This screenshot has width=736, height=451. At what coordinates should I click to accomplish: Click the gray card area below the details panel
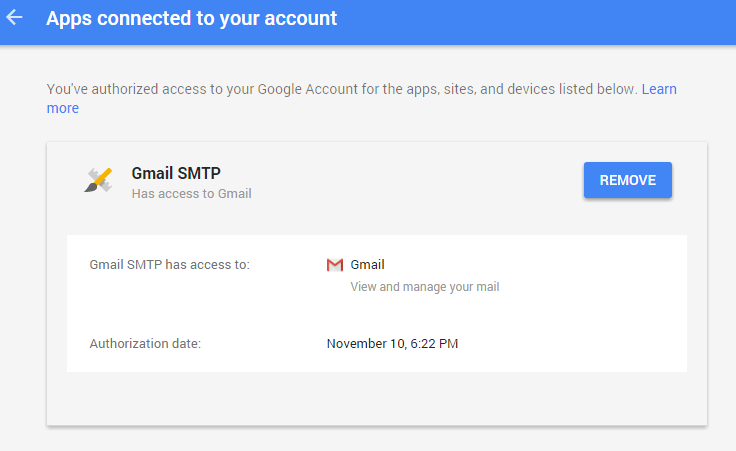377,398
